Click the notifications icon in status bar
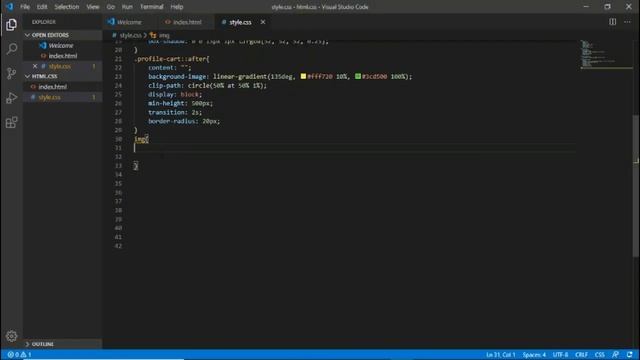This screenshot has width=640, height=360. click(x=630, y=355)
